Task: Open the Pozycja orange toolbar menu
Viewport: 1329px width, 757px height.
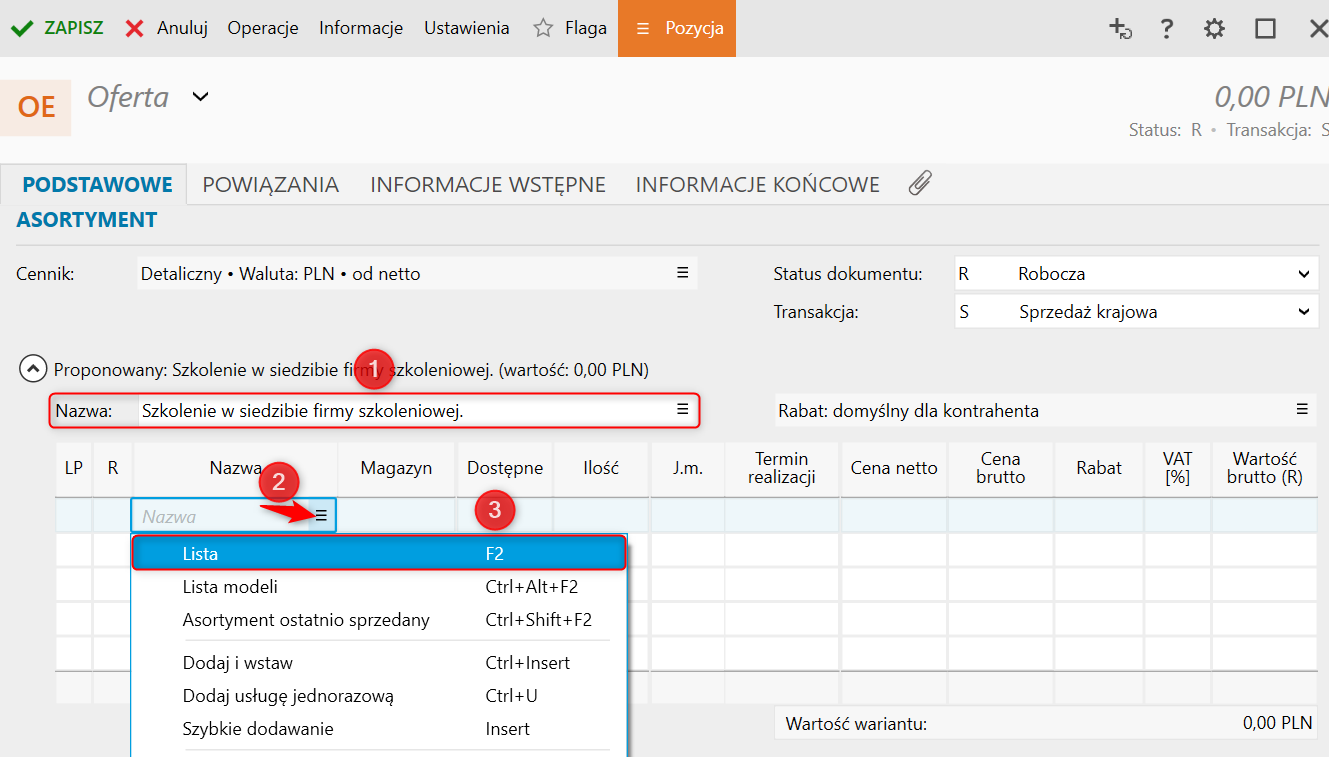Action: [x=678, y=28]
